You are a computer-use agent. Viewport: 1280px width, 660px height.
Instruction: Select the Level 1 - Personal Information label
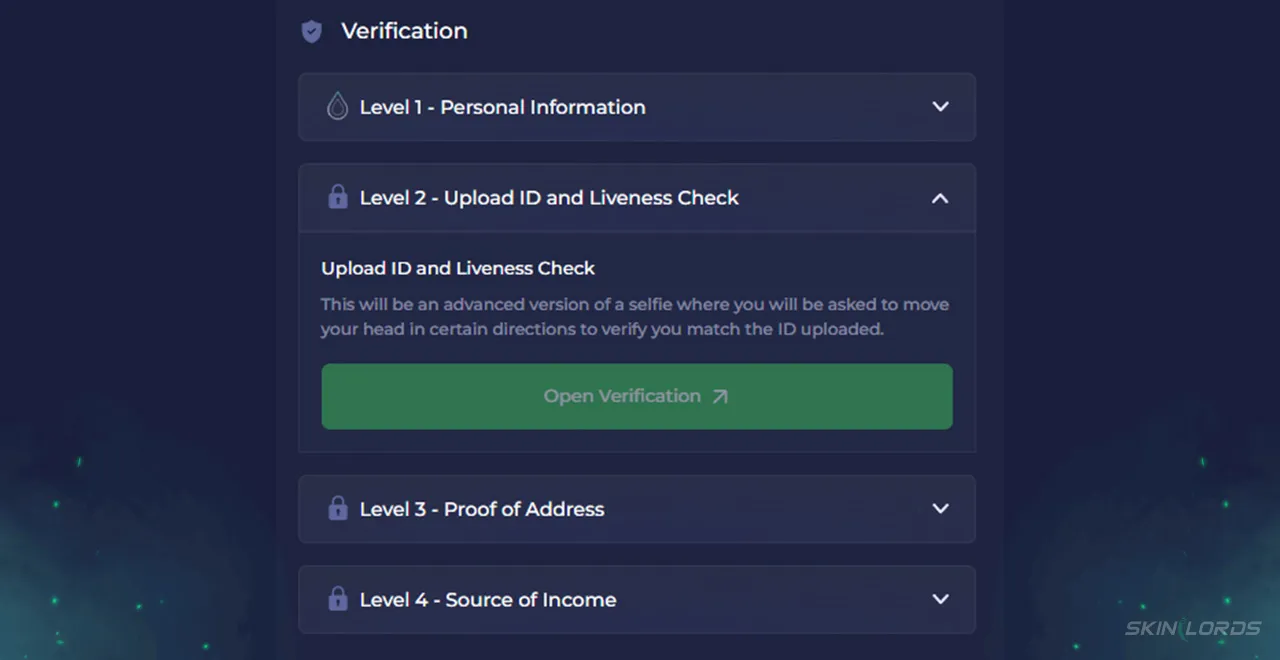pyautogui.click(x=502, y=107)
